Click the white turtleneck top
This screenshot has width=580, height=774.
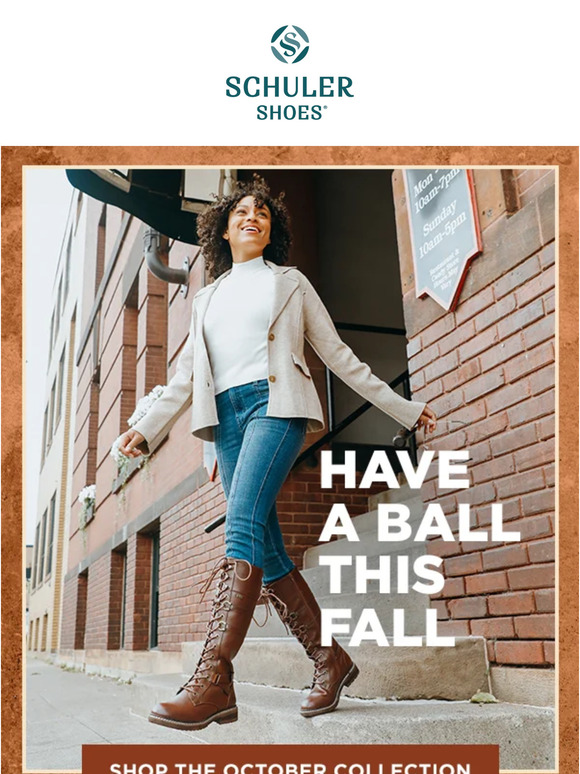click(238, 326)
